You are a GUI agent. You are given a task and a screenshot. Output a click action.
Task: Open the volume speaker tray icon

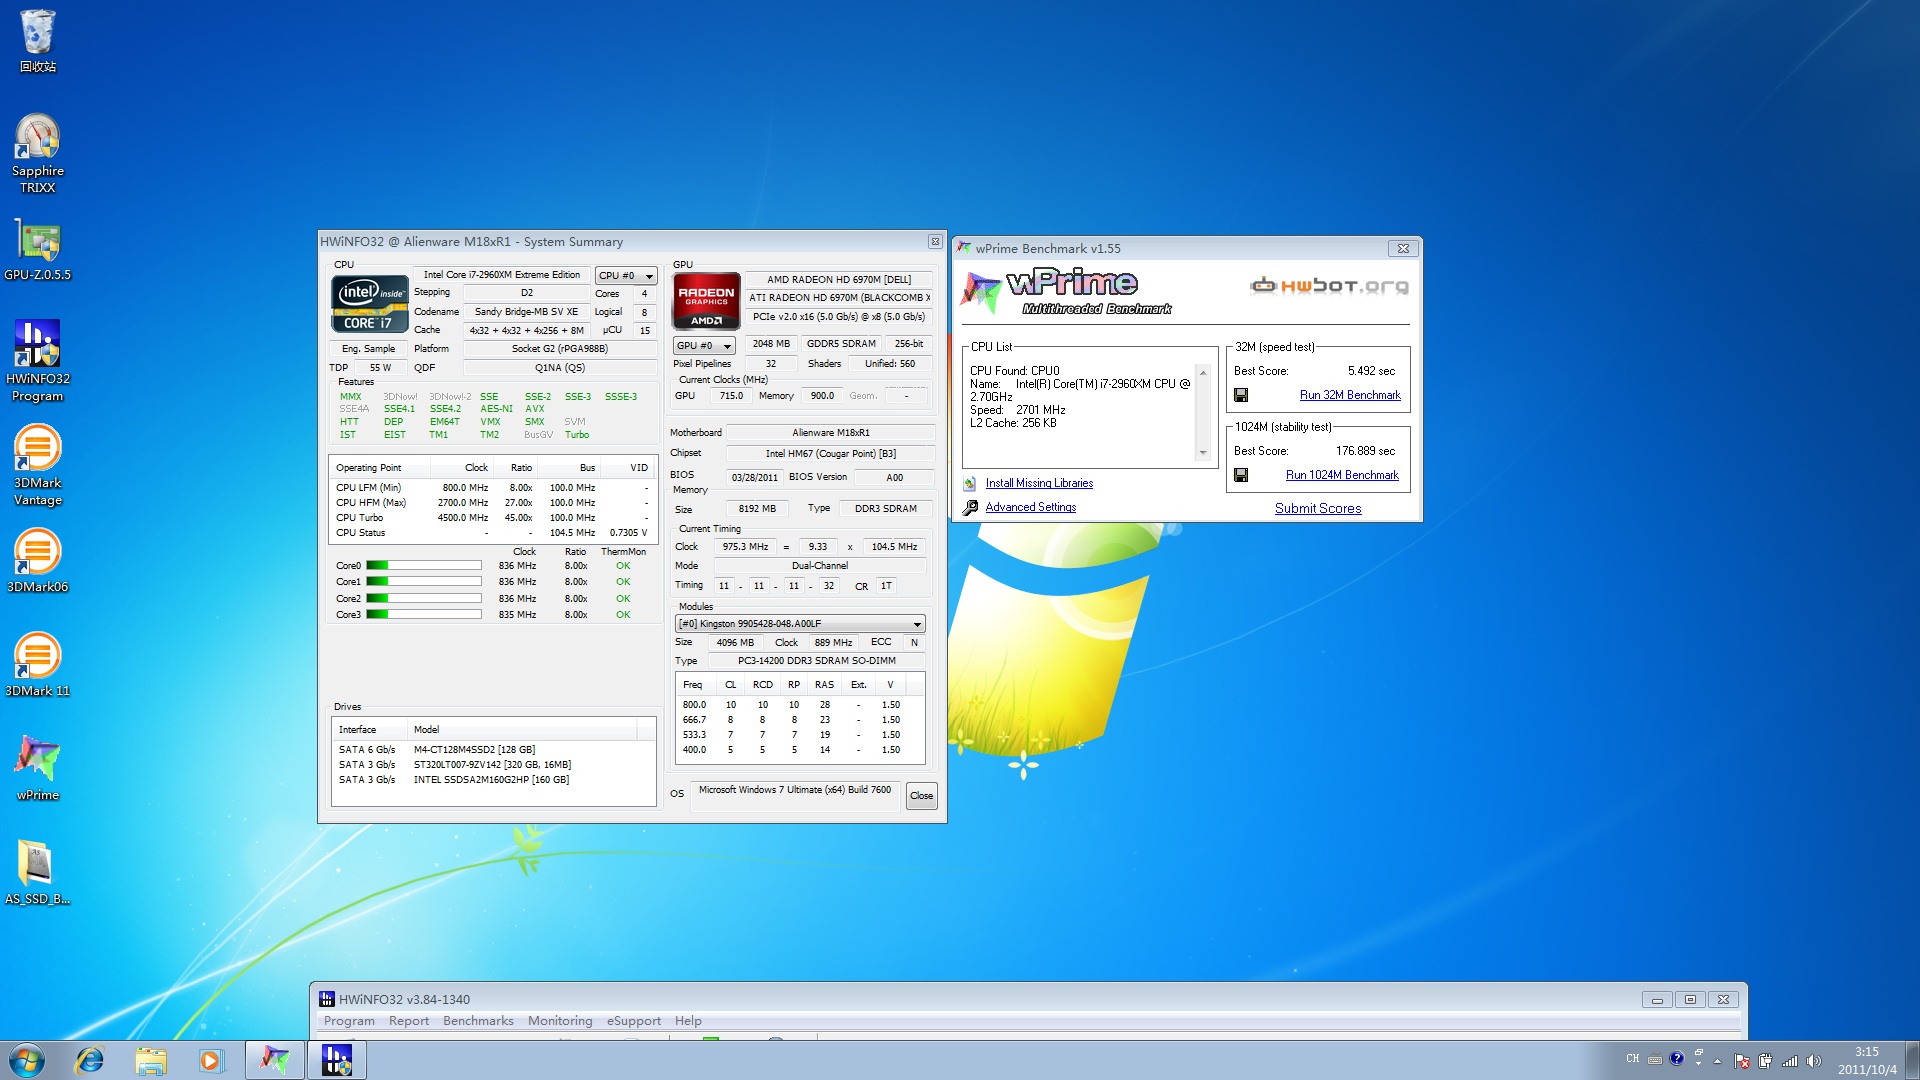(x=1814, y=1061)
